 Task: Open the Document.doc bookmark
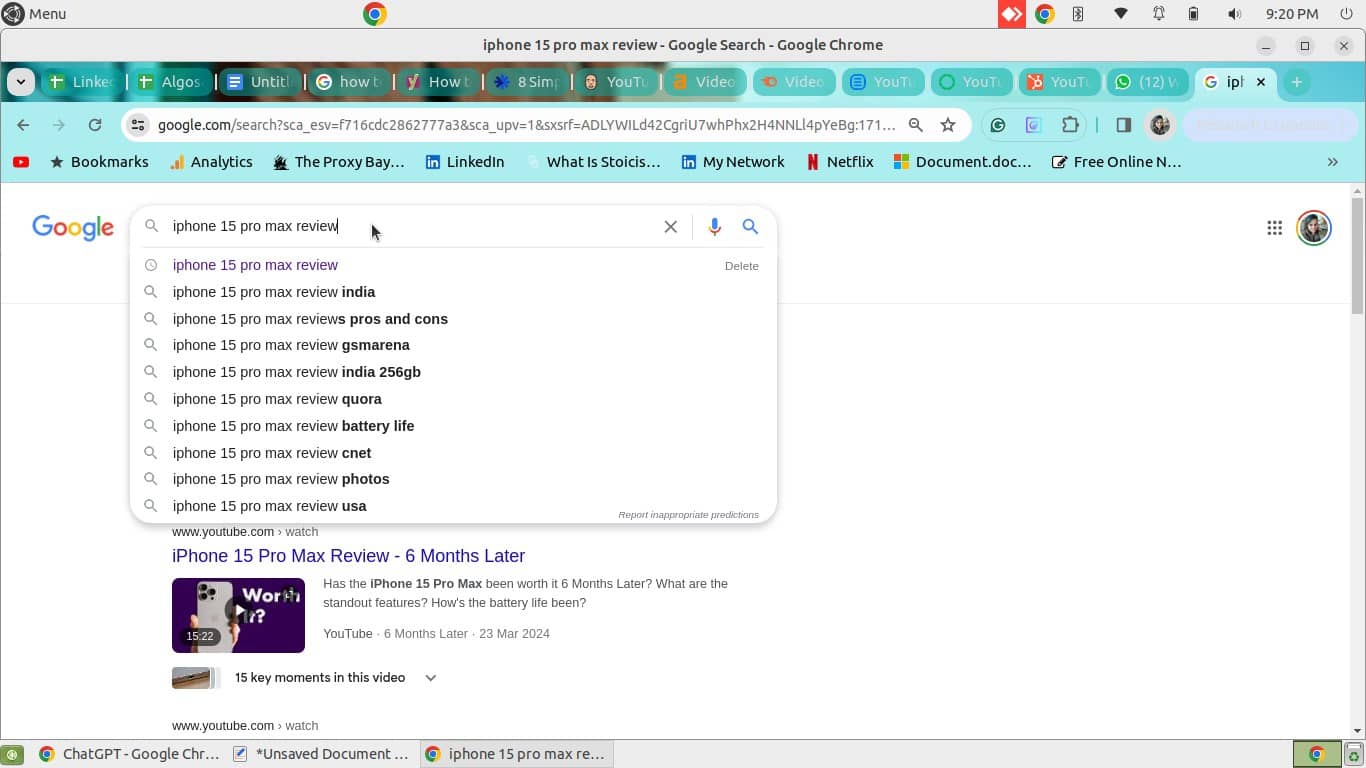[x=962, y=162]
